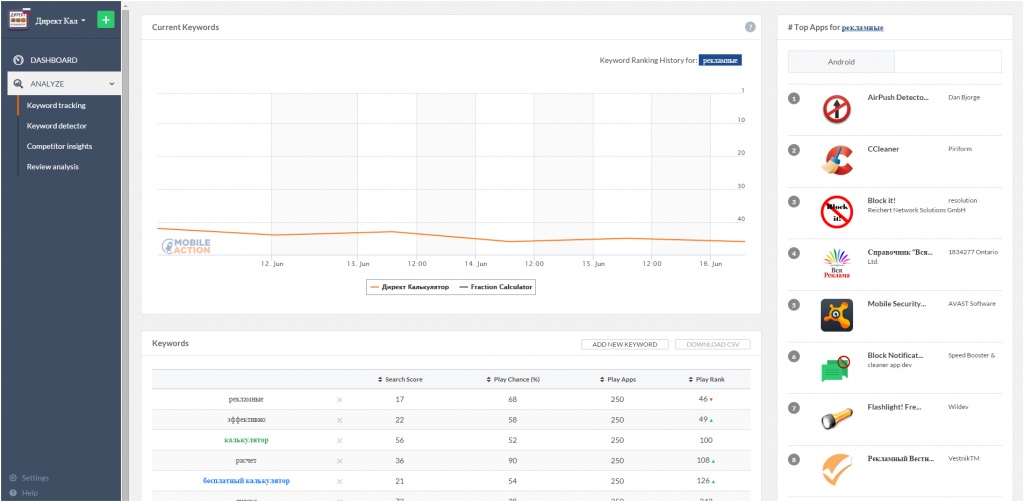1024x502 pixels.
Task: Click the Block it! app icon
Action: click(x=837, y=212)
